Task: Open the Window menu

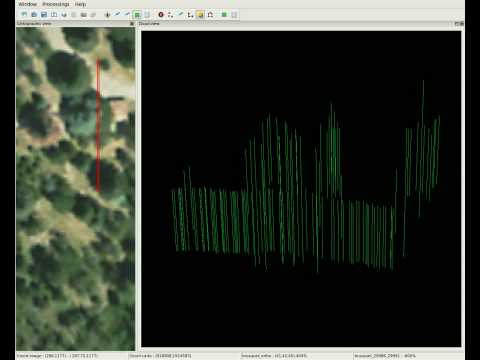Action: 27,4
